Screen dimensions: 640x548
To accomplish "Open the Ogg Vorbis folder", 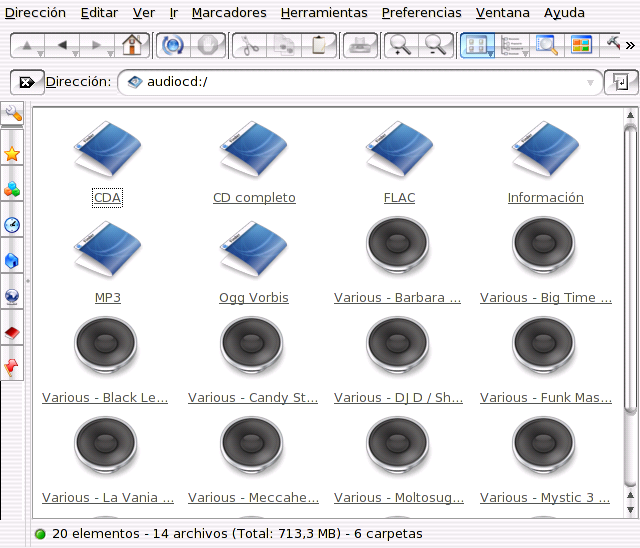I will pos(254,261).
